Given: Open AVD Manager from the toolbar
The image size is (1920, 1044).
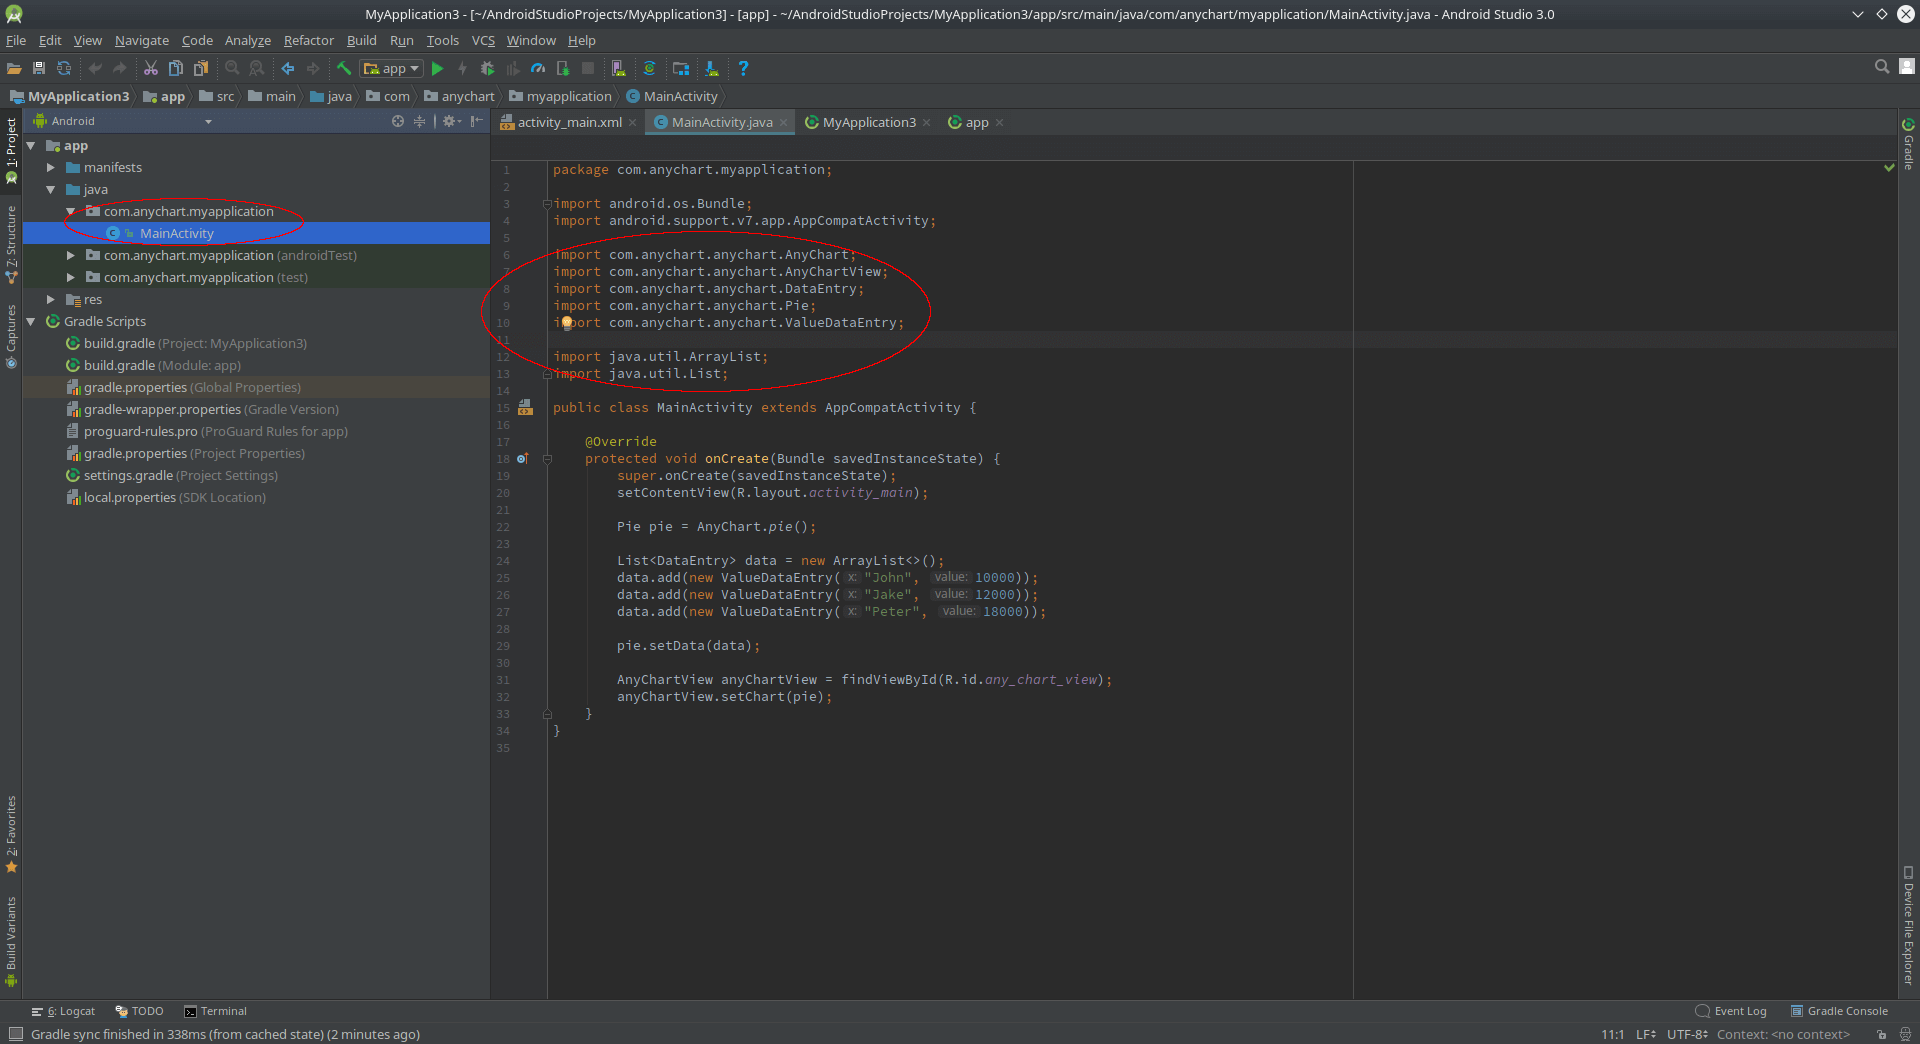Looking at the screenshot, I should click(619, 68).
